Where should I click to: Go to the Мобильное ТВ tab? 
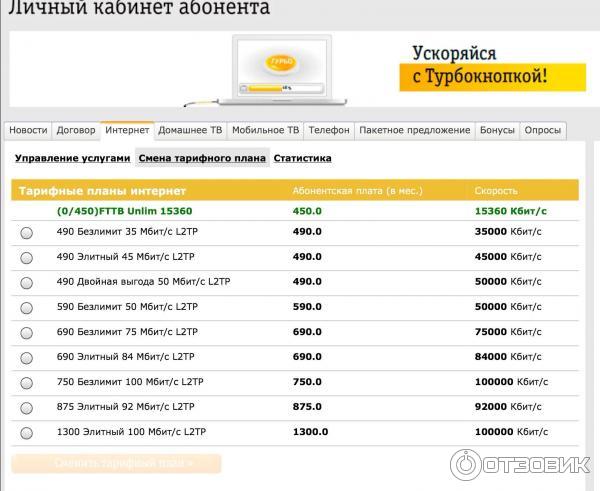tap(265, 131)
